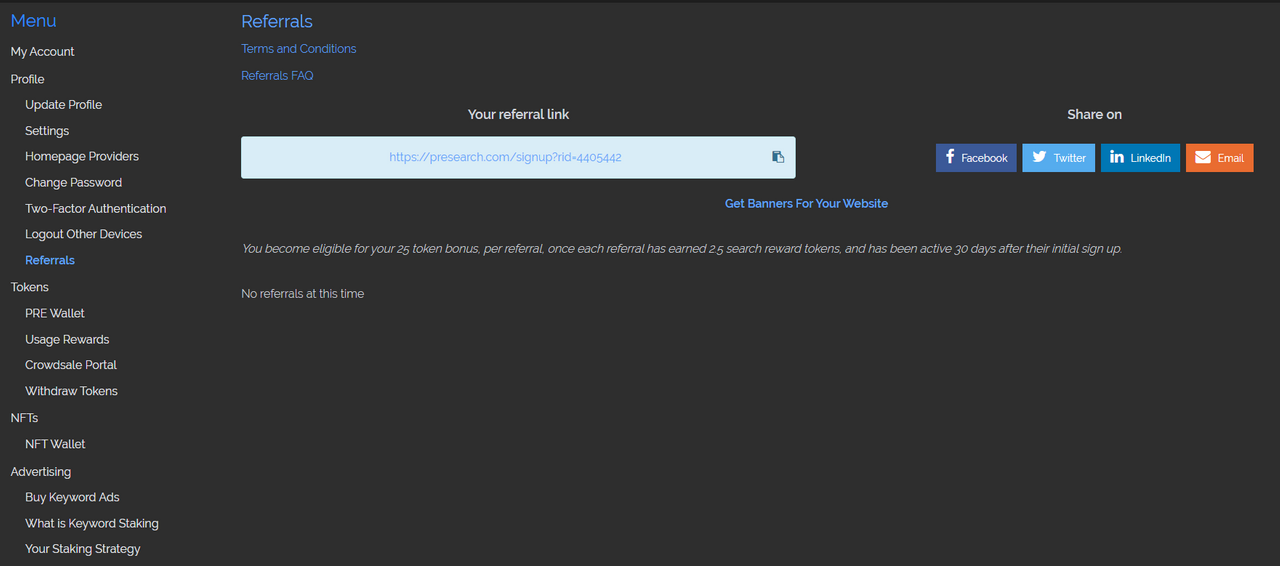Share referral link on Twitter

1058,158
